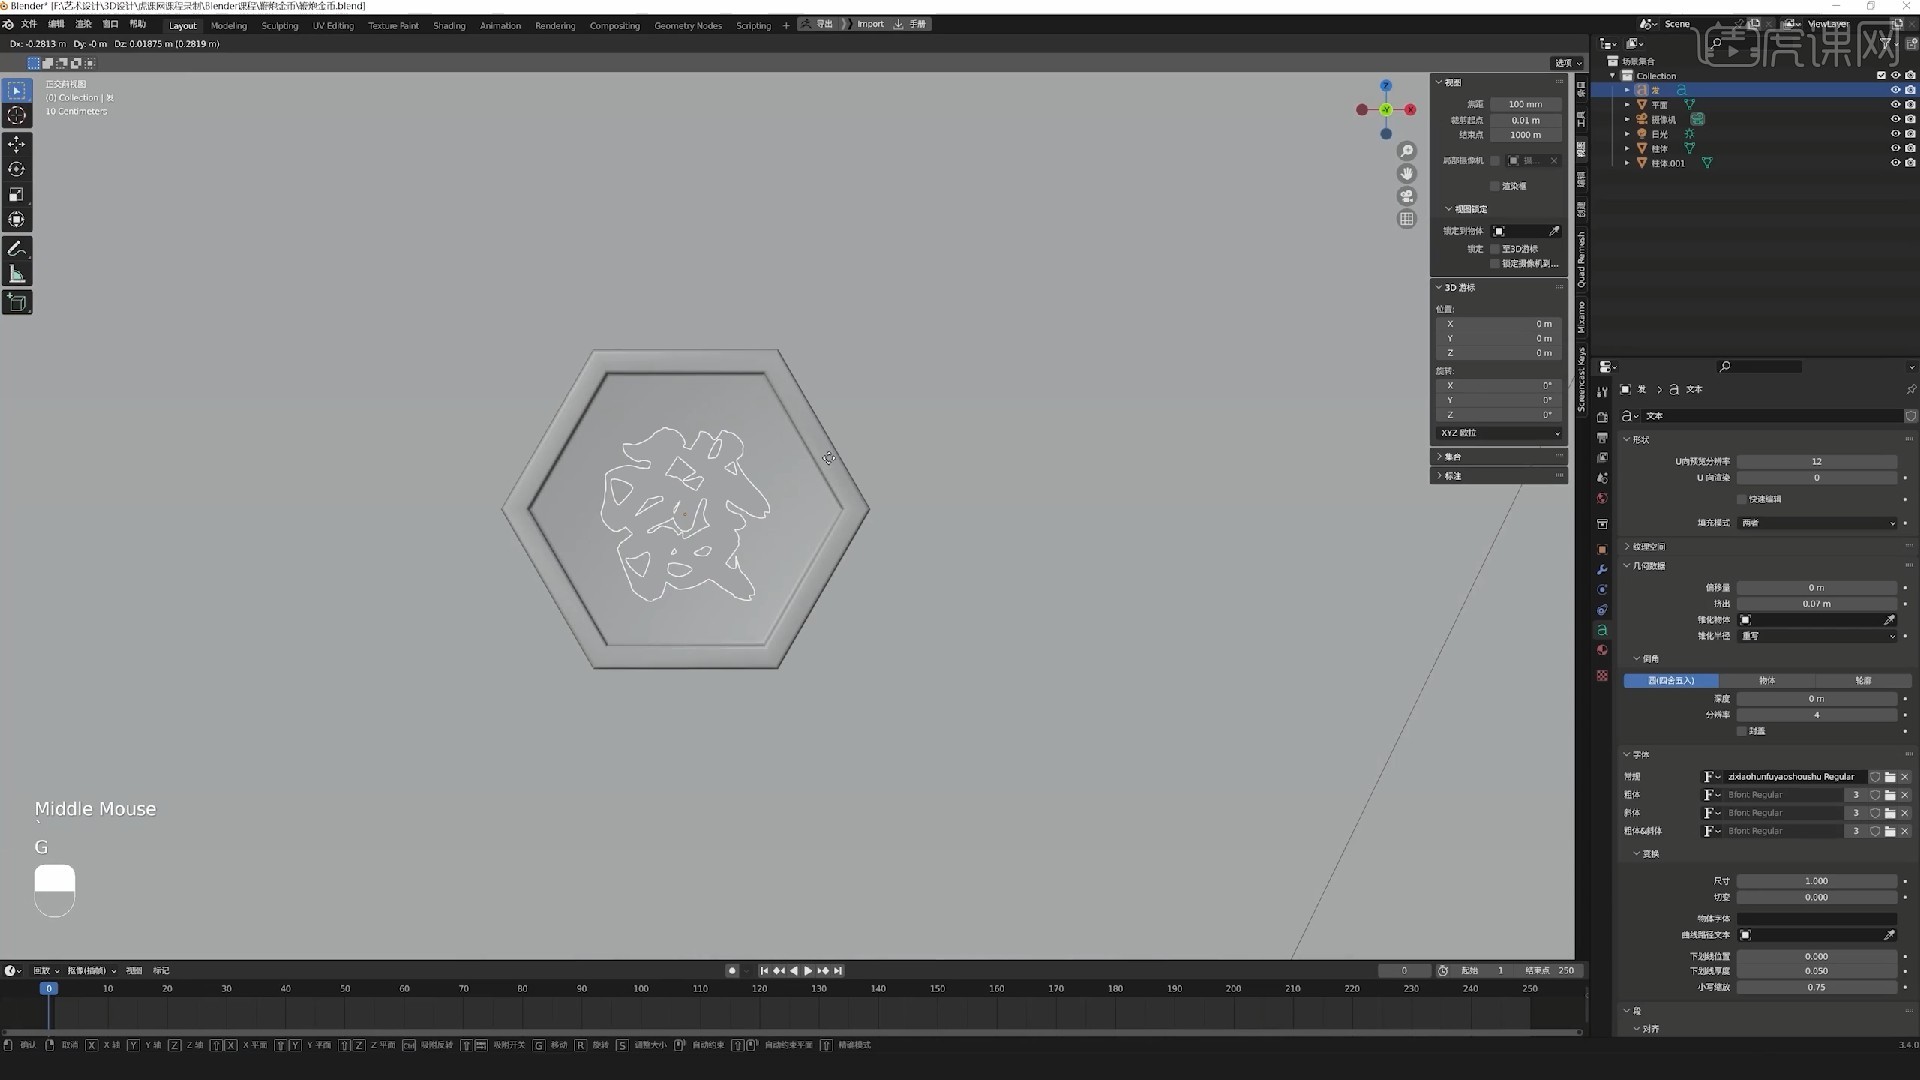The height and width of the screenshot is (1080, 1920).
Task: Hide the 摄像机 object via eye icon
Action: 1895,119
